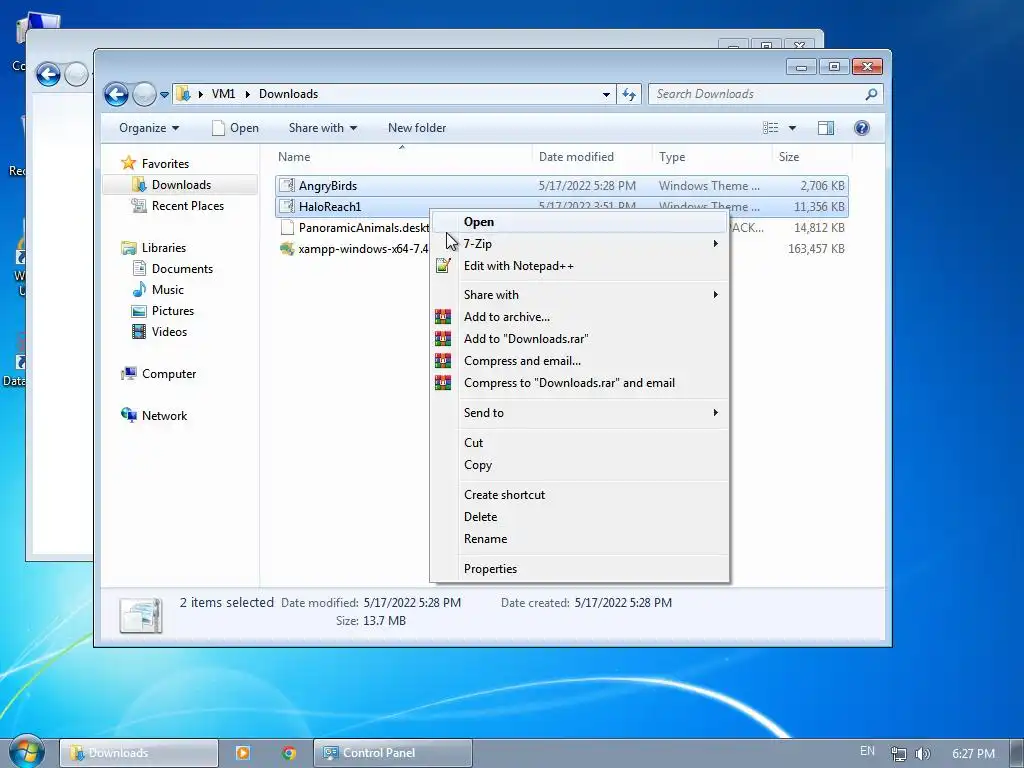Sort by Date modified column
The width and height of the screenshot is (1024, 768).
pyautogui.click(x=592, y=157)
